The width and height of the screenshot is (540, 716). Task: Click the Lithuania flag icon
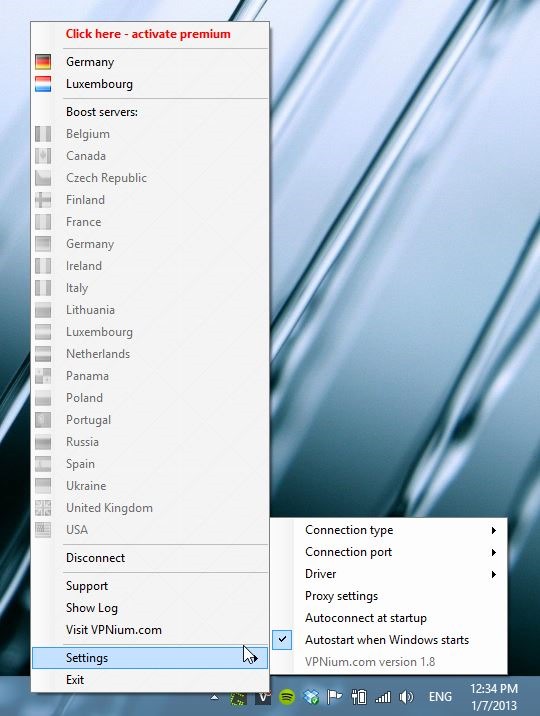click(x=43, y=310)
